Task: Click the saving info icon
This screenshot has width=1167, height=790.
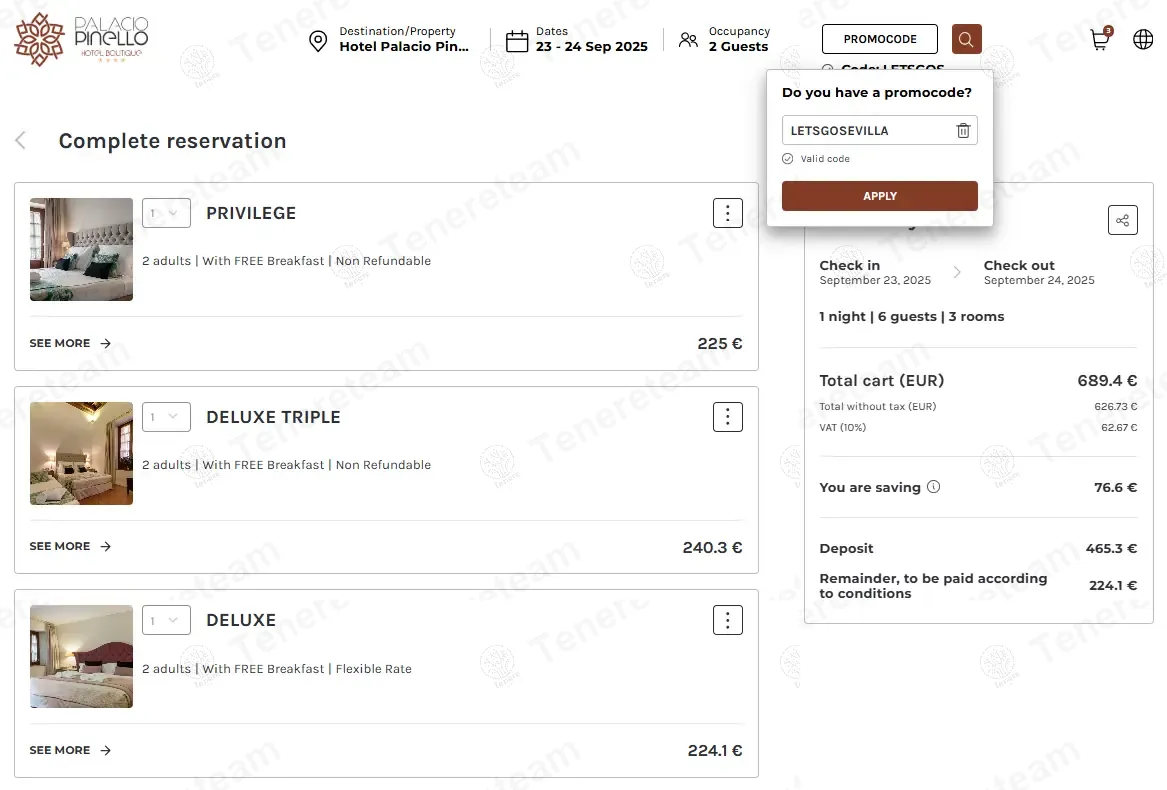Action: [x=933, y=487]
